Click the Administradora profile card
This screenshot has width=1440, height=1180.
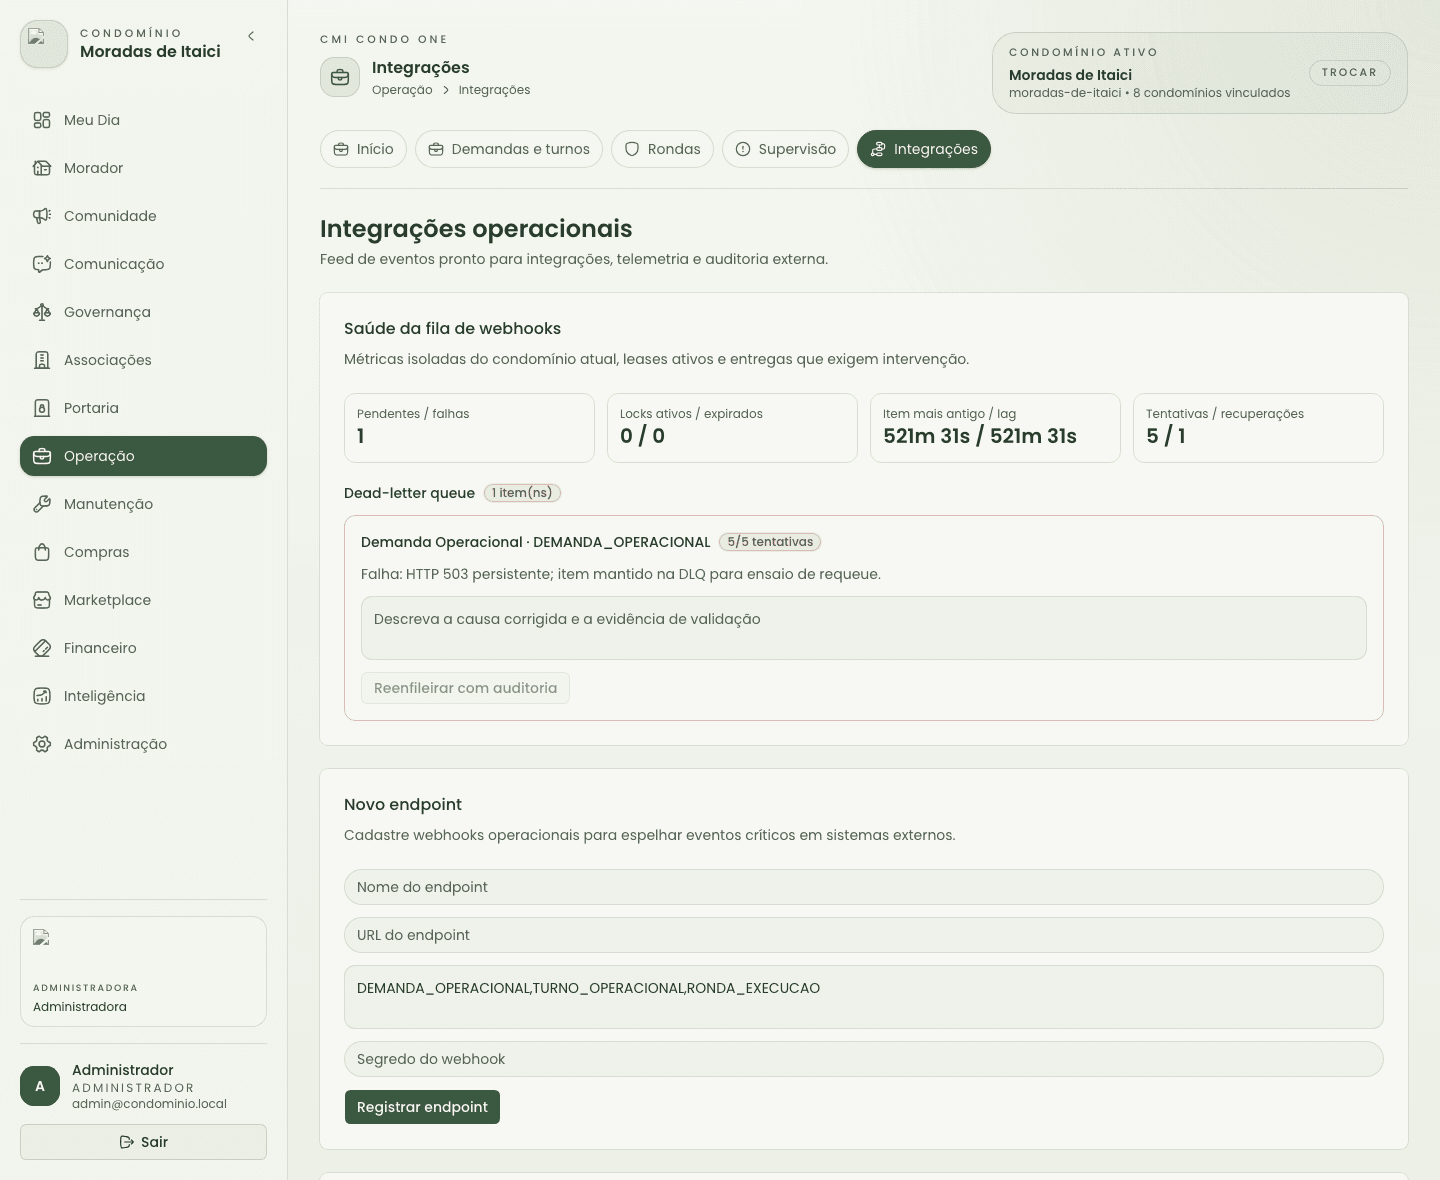point(143,971)
